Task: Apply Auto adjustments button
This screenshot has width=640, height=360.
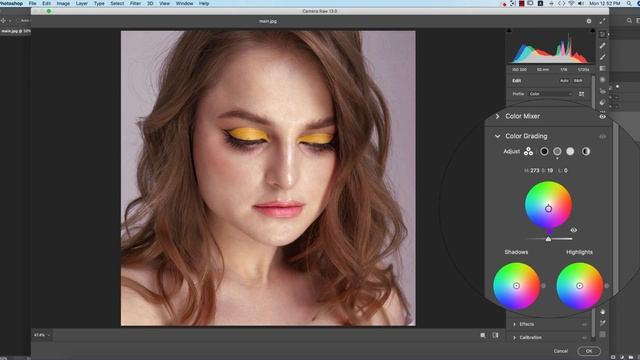Action: [x=564, y=81]
